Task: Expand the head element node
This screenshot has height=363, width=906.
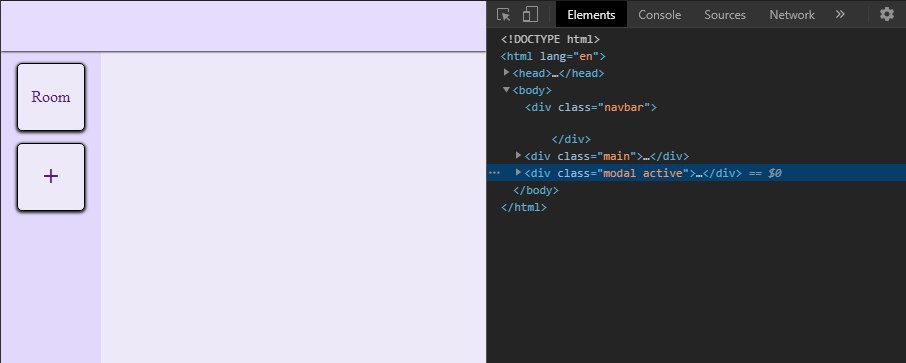Action: [507, 72]
